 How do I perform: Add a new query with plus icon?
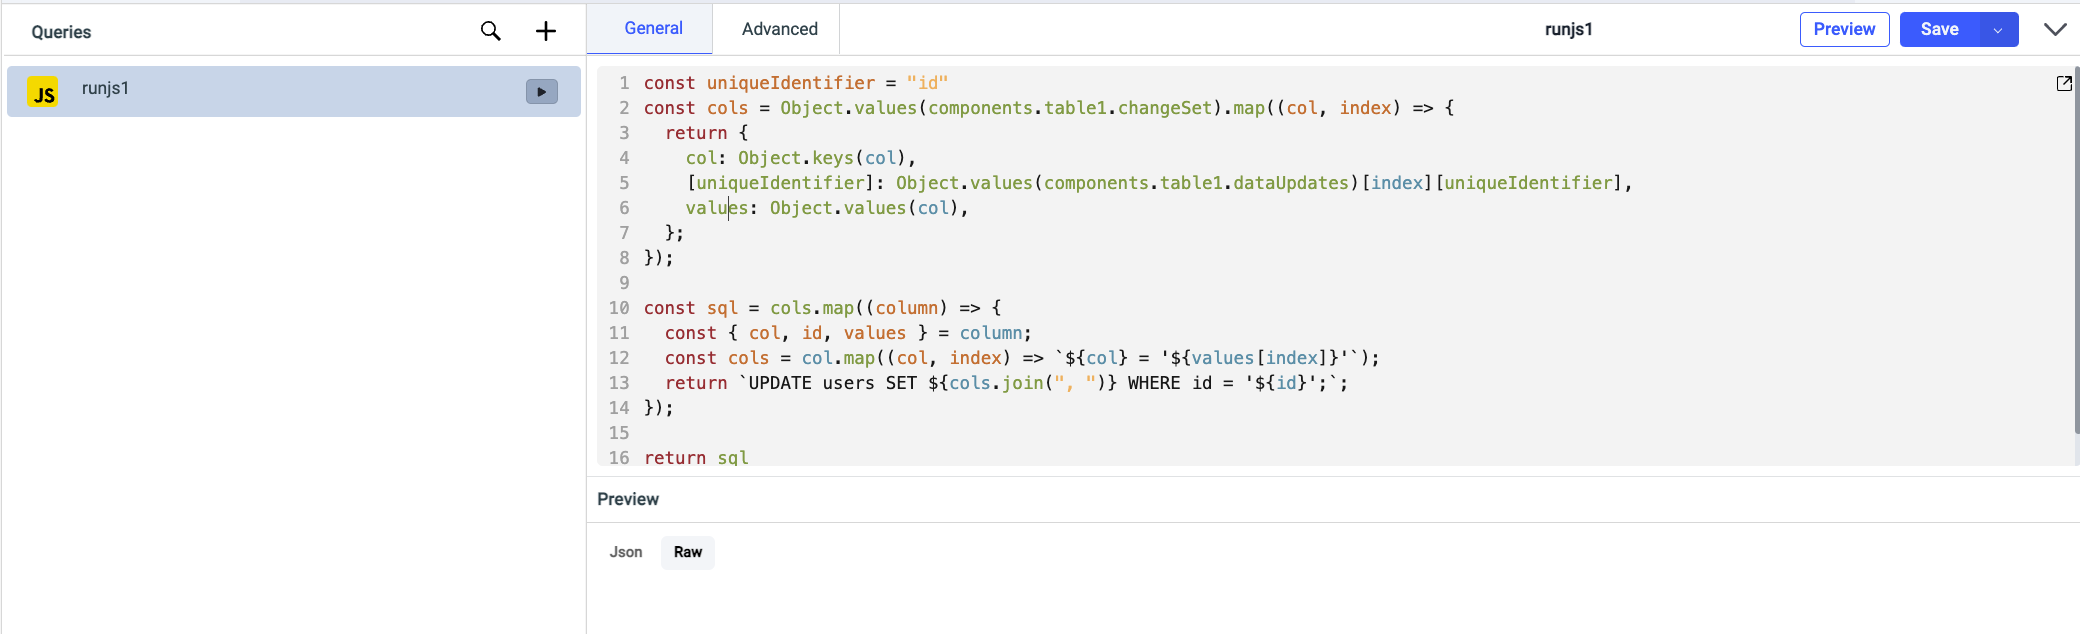coord(546,31)
